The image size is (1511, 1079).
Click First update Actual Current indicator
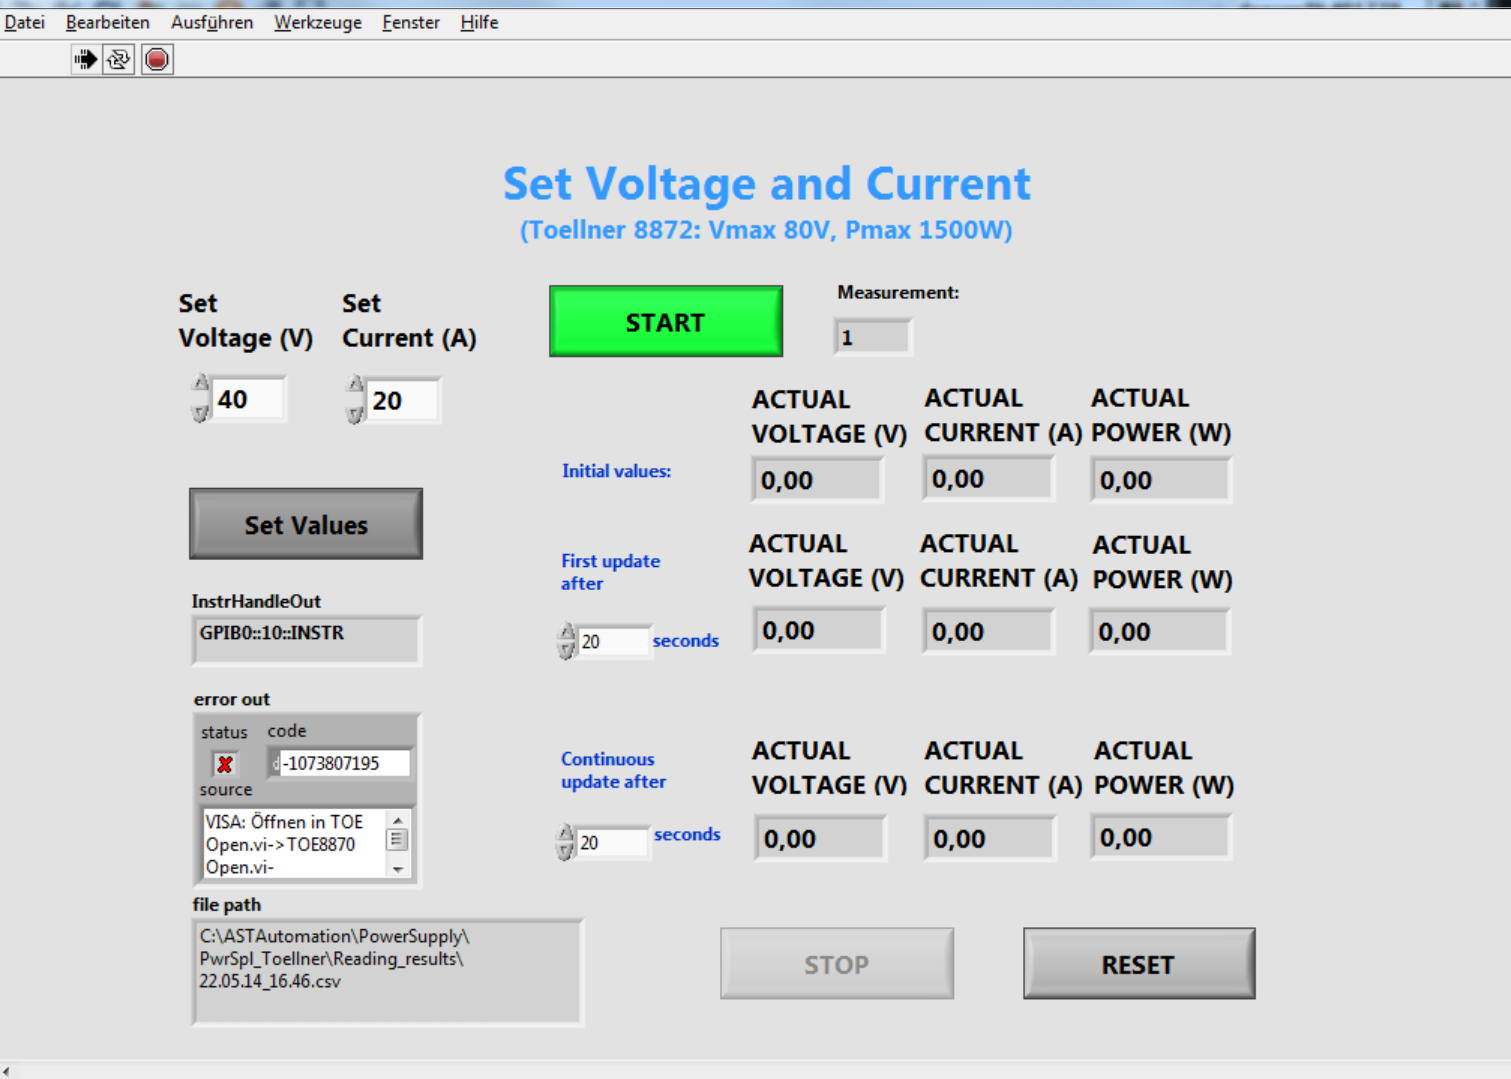[988, 632]
